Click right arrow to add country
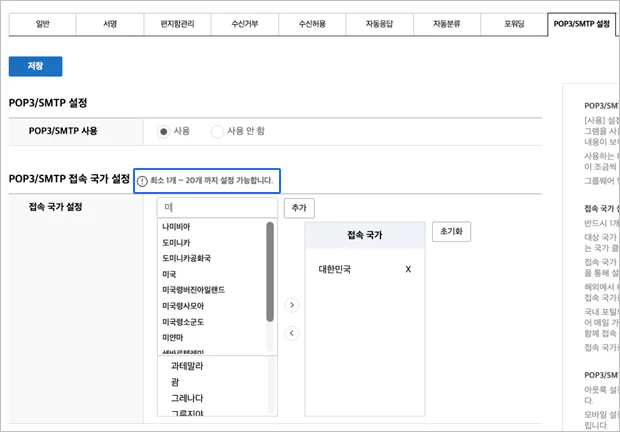Viewport: 620px width, 432px height. coord(291,304)
